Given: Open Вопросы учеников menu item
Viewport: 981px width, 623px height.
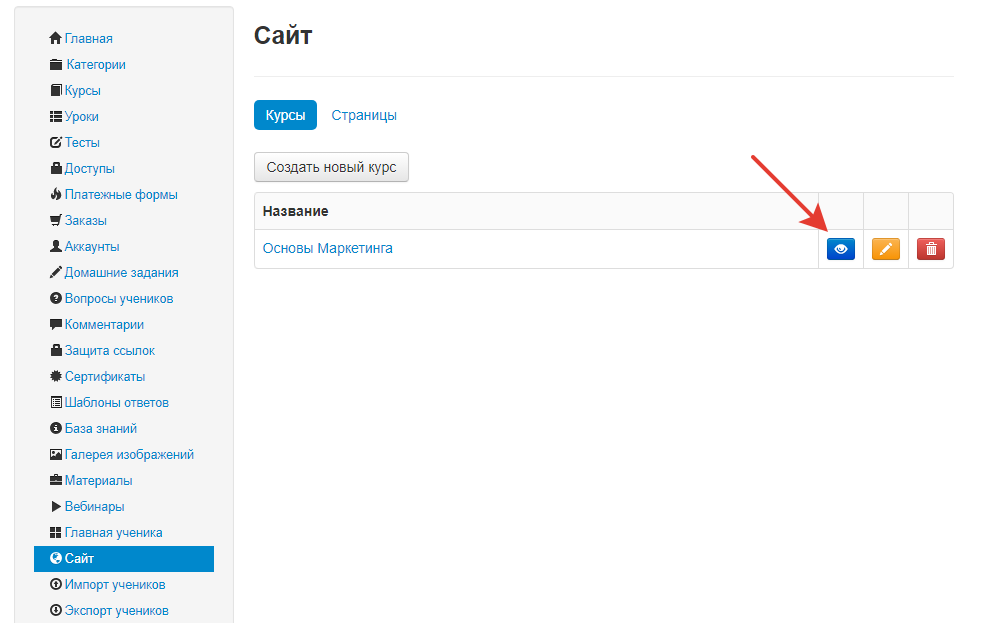Looking at the screenshot, I should pyautogui.click(x=119, y=299).
